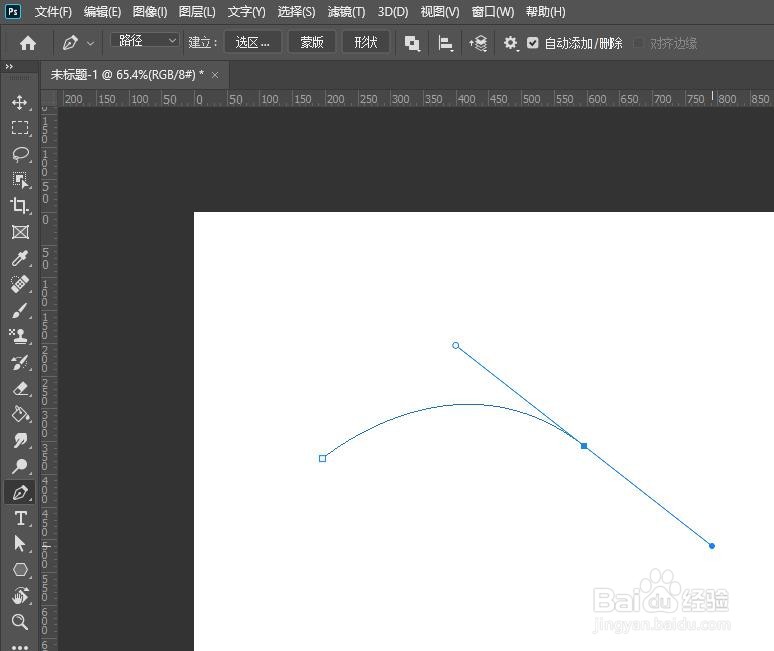Select the Frame tool
Viewport: 774px width, 651px height.
[20, 232]
